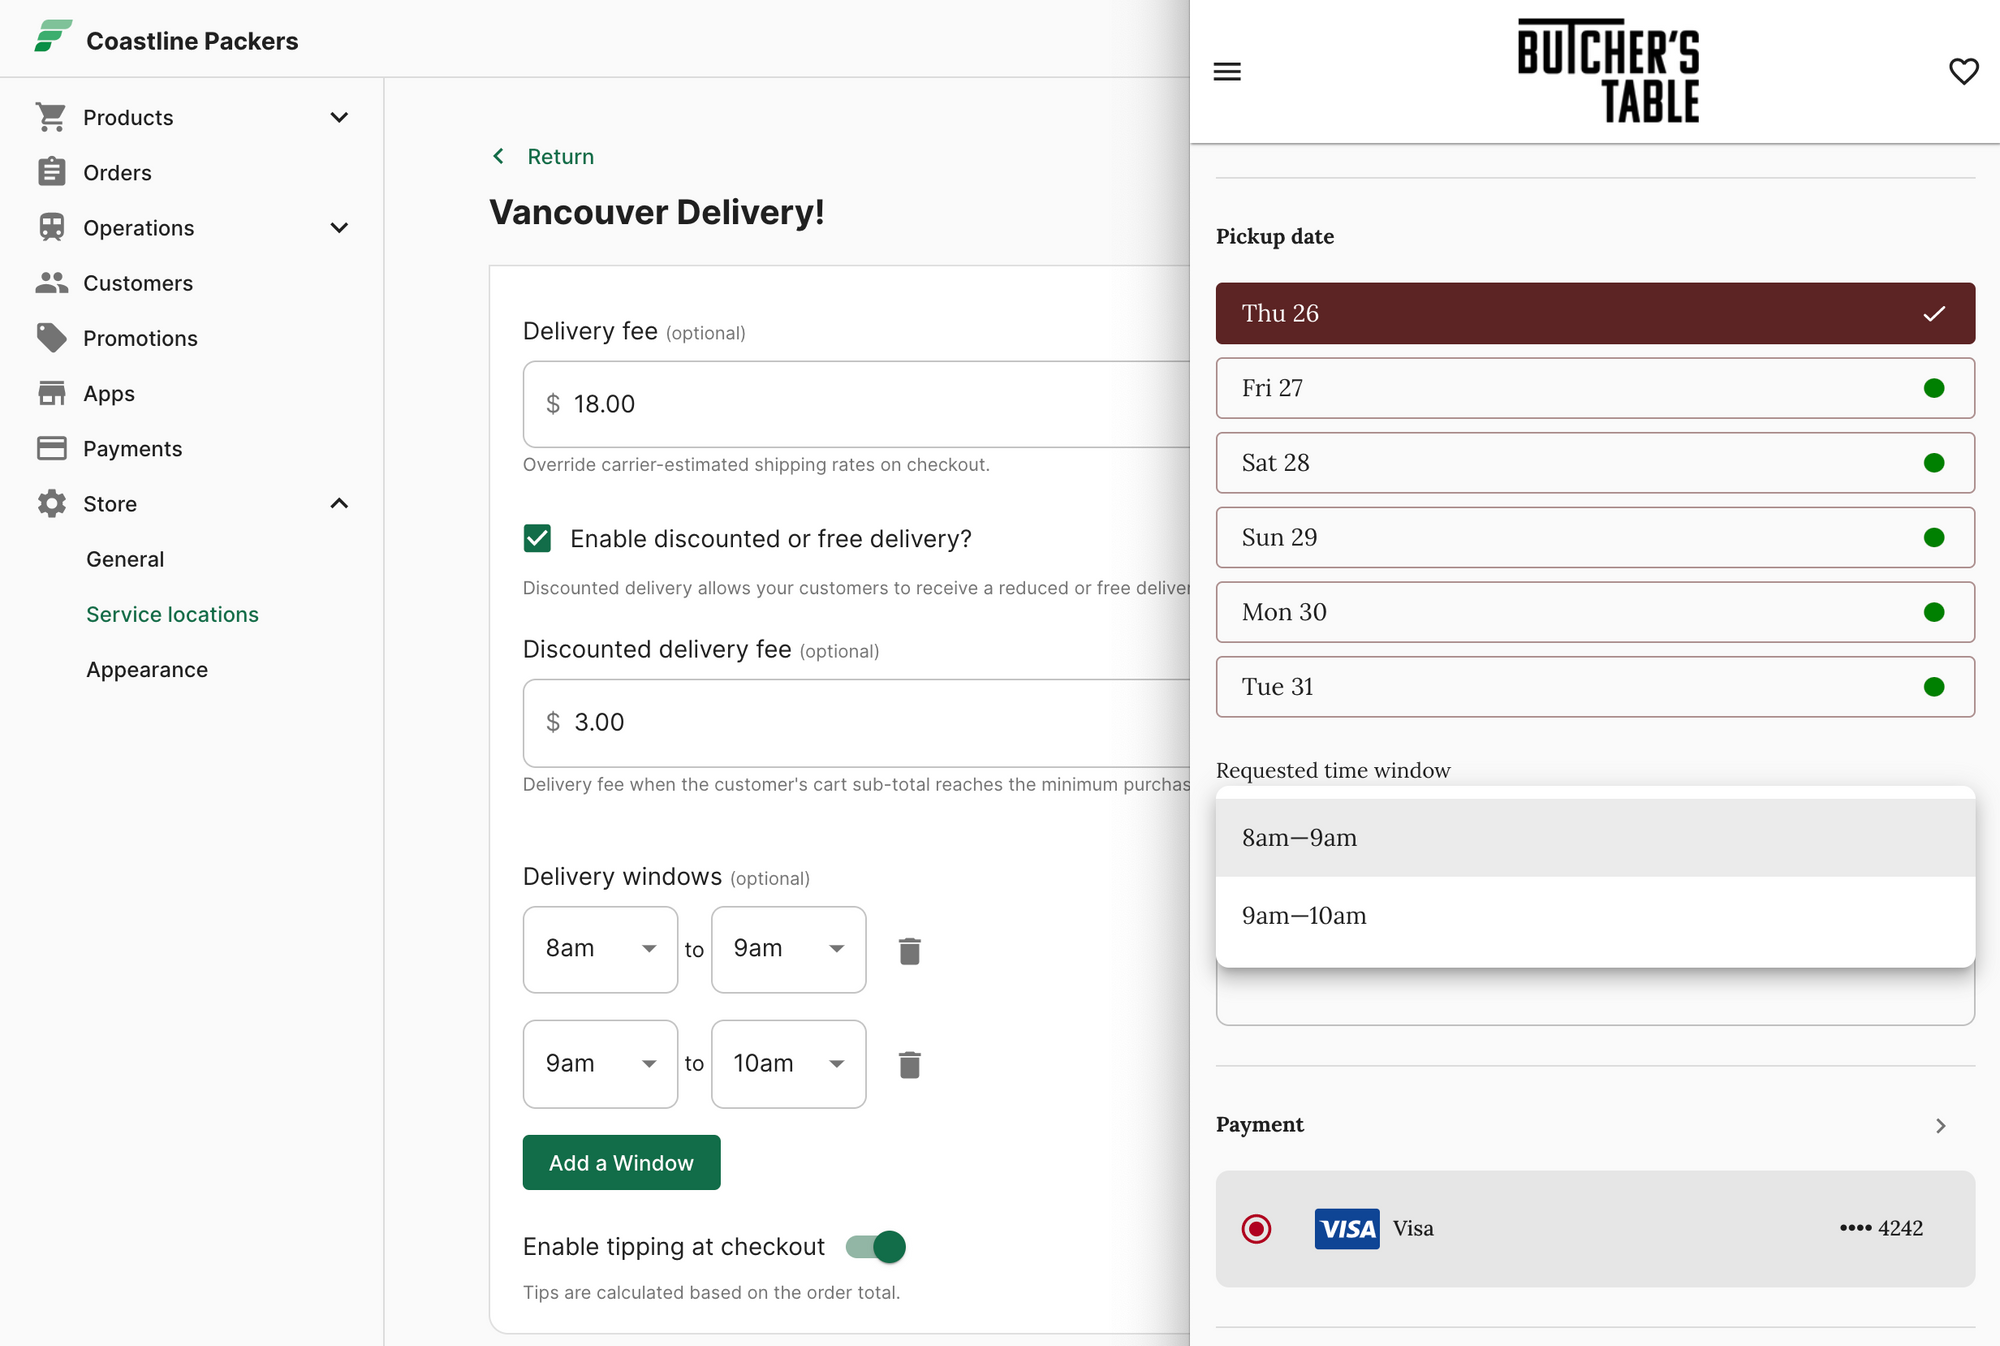Open Orders in the sidebar
This screenshot has height=1346, width=2000.
click(117, 172)
